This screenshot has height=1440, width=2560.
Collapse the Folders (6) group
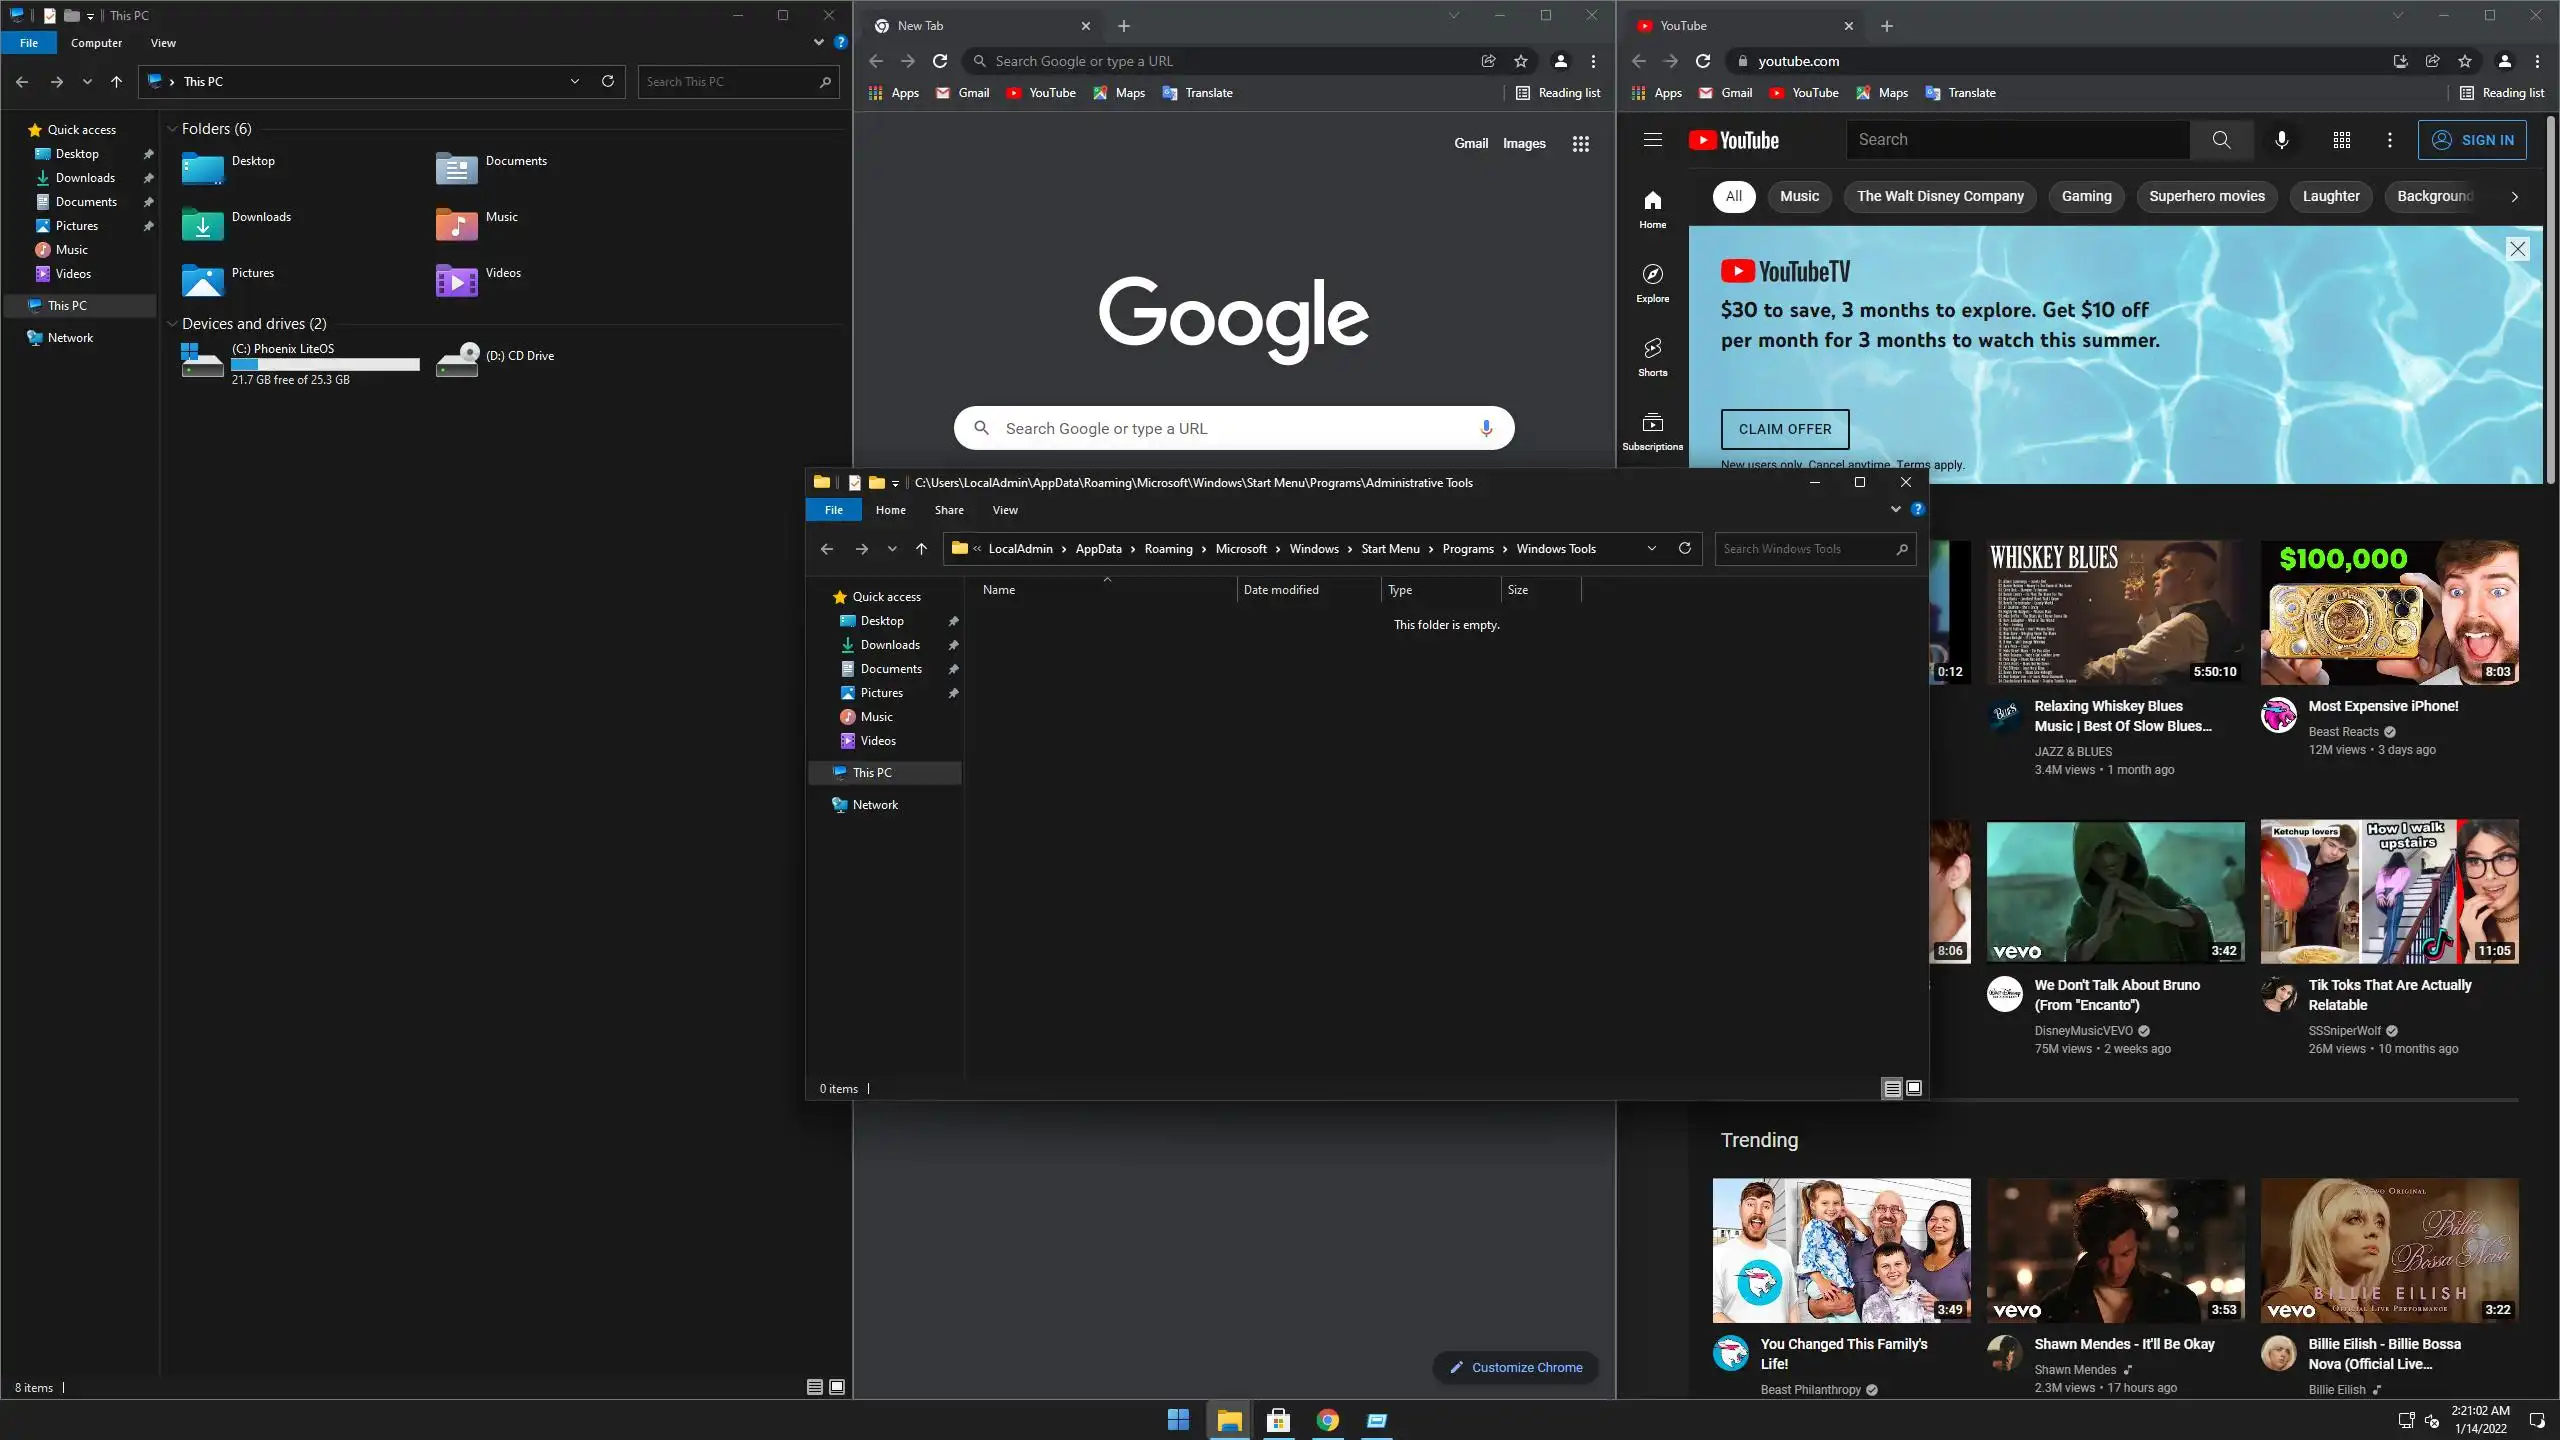pos(172,129)
